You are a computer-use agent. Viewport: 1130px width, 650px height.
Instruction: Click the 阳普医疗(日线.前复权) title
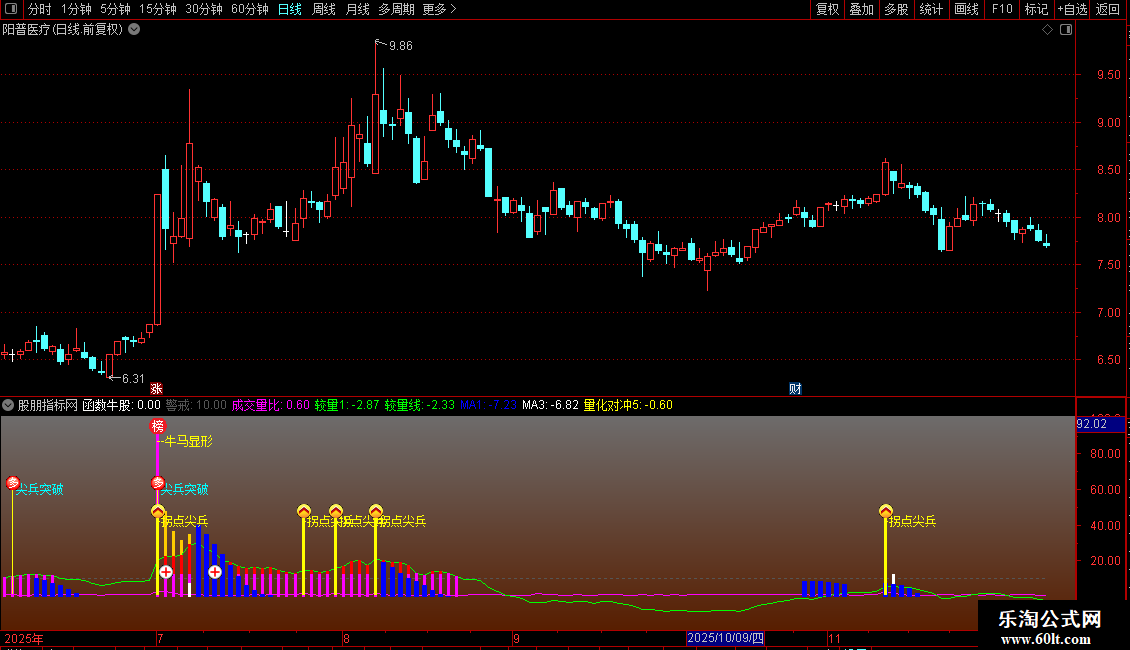[63, 30]
